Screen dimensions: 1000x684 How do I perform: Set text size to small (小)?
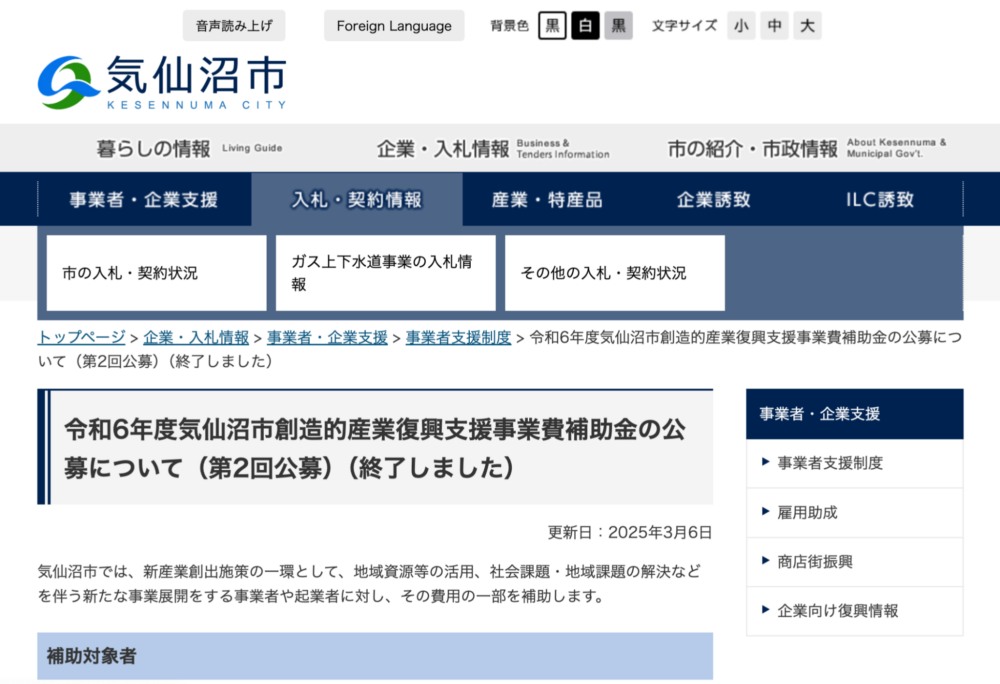pos(741,25)
